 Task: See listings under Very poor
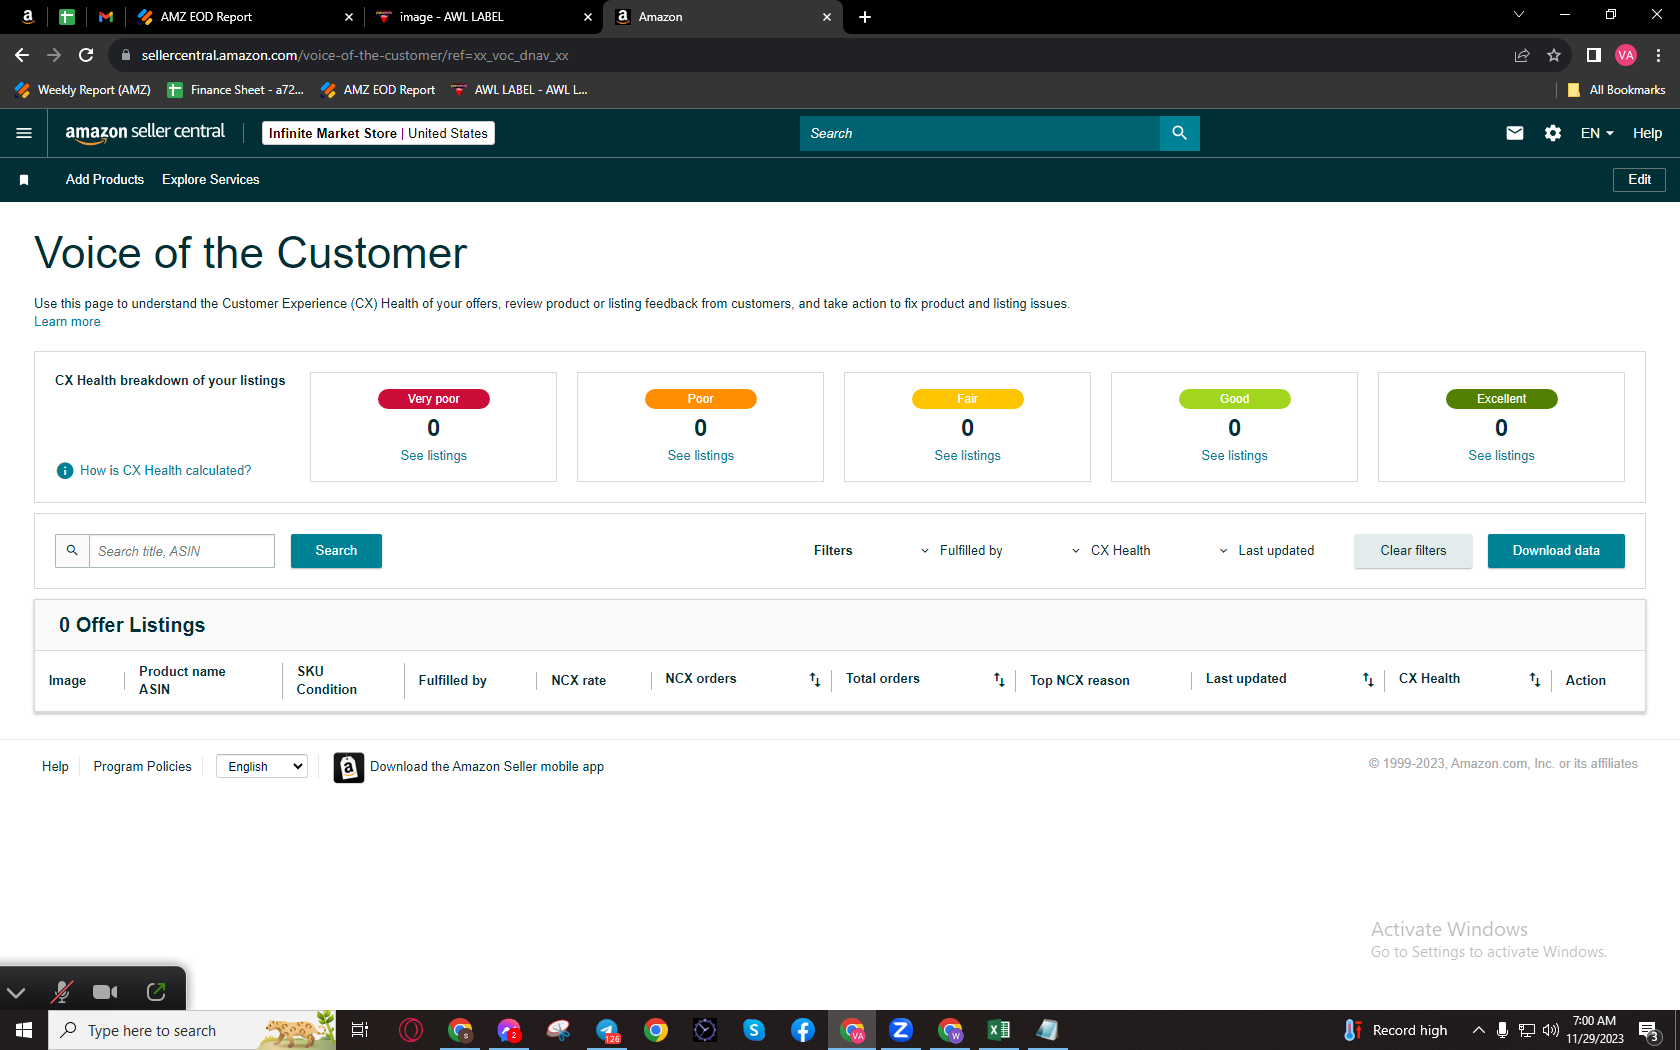[434, 456]
